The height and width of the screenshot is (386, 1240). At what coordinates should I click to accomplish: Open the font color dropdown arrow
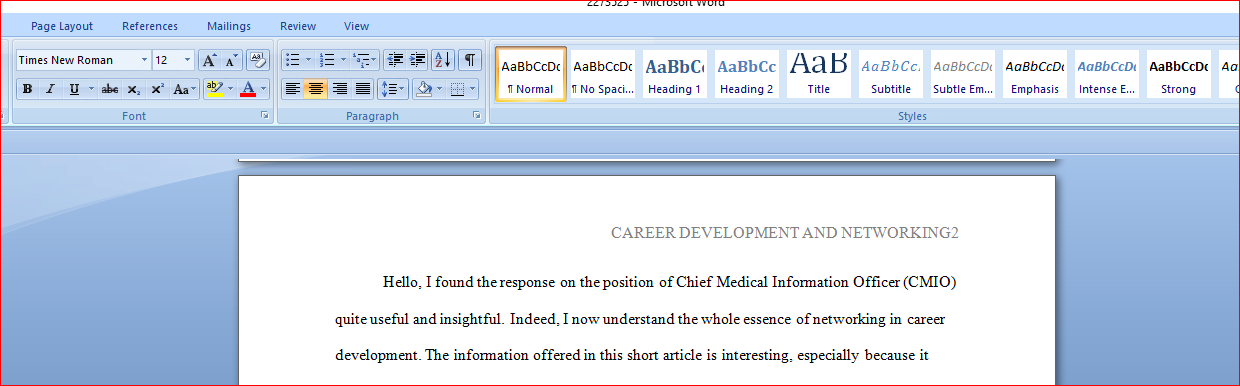coord(264,89)
